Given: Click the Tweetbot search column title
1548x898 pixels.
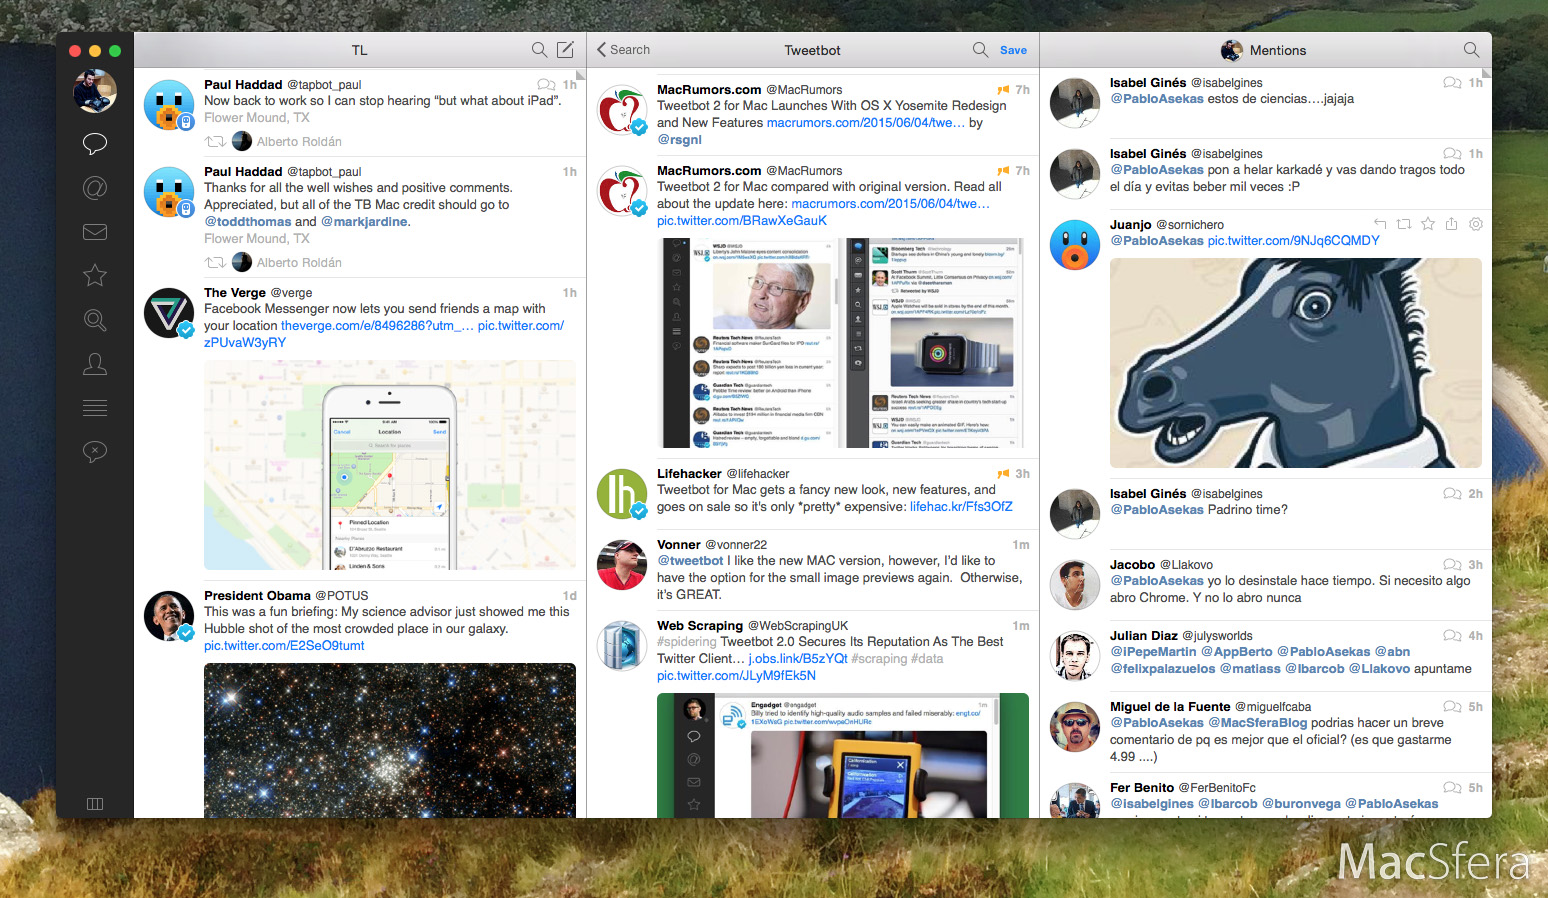Looking at the screenshot, I should (812, 50).
